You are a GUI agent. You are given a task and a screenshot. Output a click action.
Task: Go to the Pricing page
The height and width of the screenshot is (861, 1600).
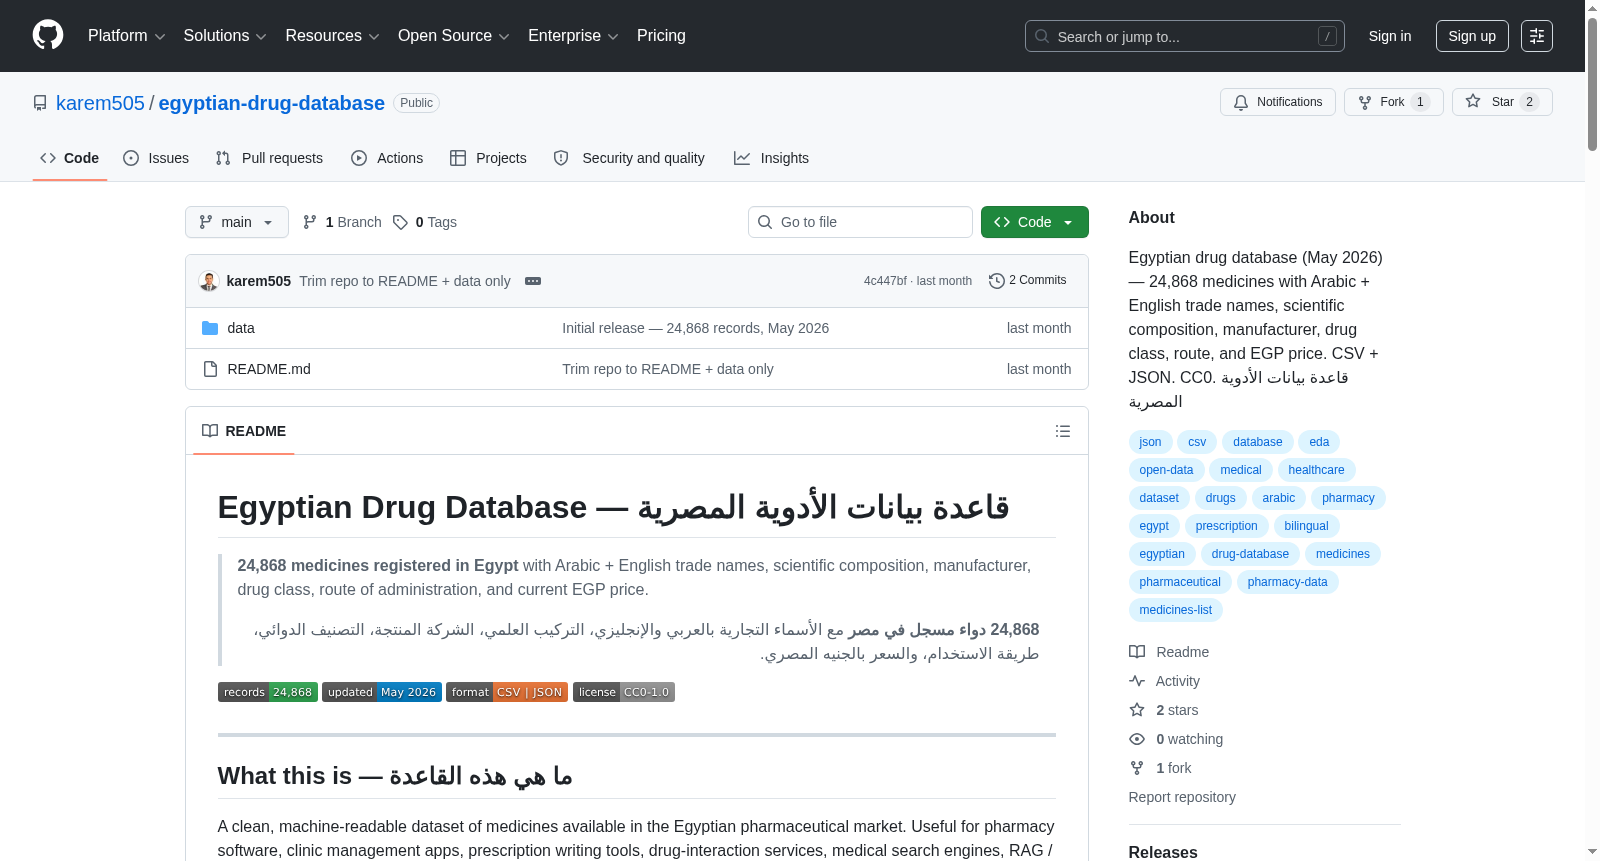661,36
